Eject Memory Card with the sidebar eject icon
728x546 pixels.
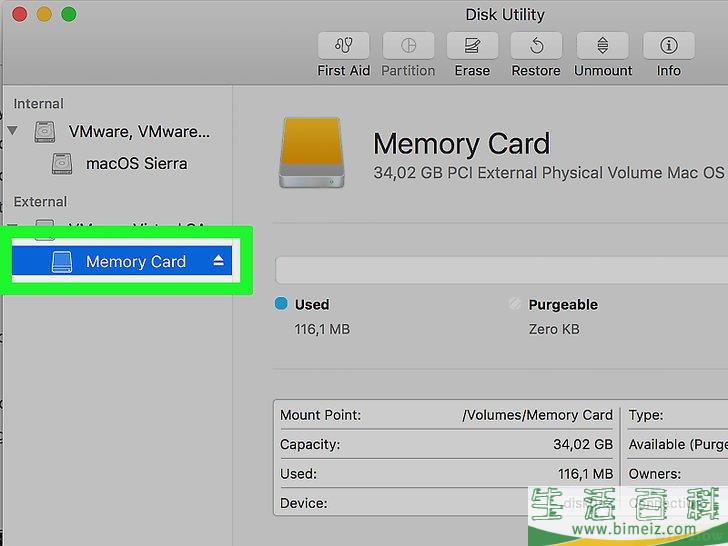tap(219, 261)
